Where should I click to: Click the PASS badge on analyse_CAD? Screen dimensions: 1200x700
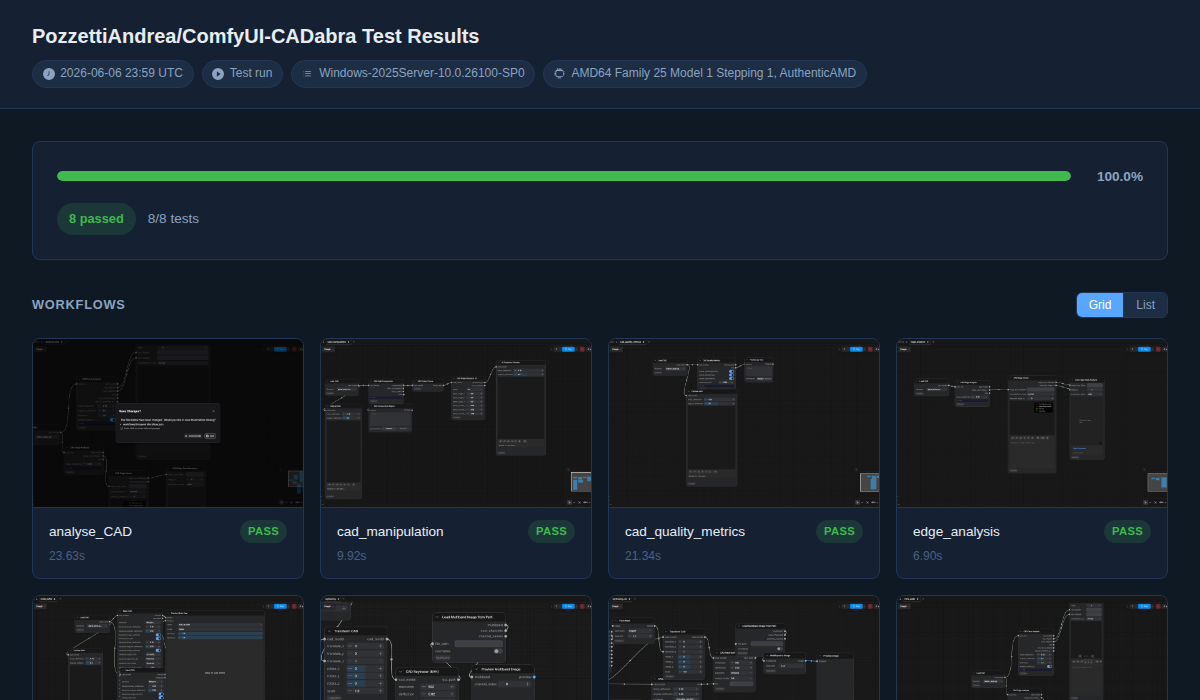(x=263, y=532)
